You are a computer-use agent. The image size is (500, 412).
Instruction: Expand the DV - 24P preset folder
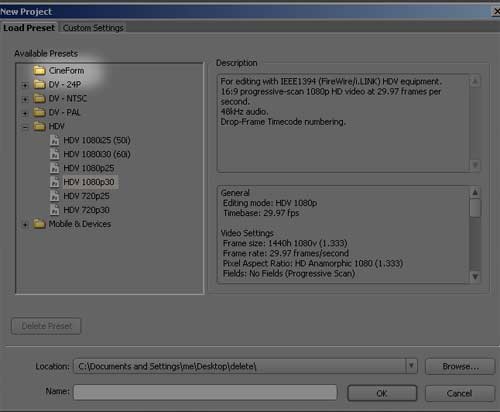point(25,85)
